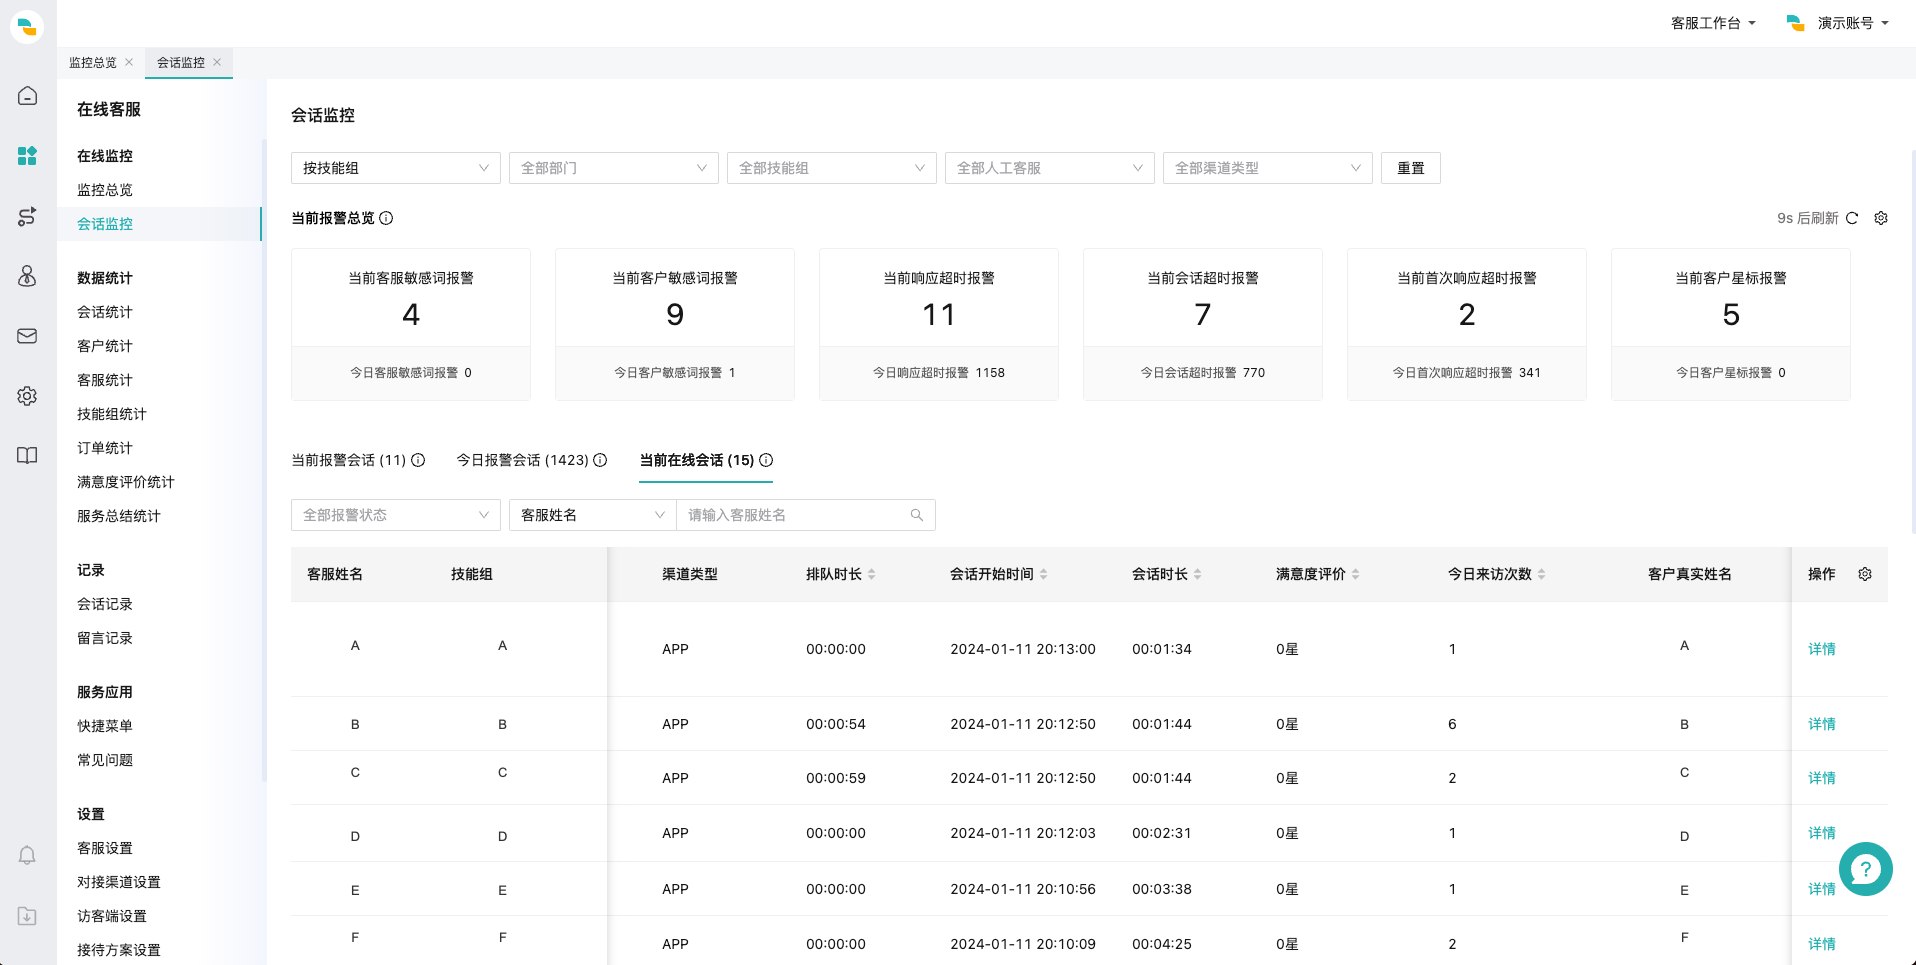This screenshot has width=1916, height=965.
Task: Open the notification bell icon
Action: (27, 855)
